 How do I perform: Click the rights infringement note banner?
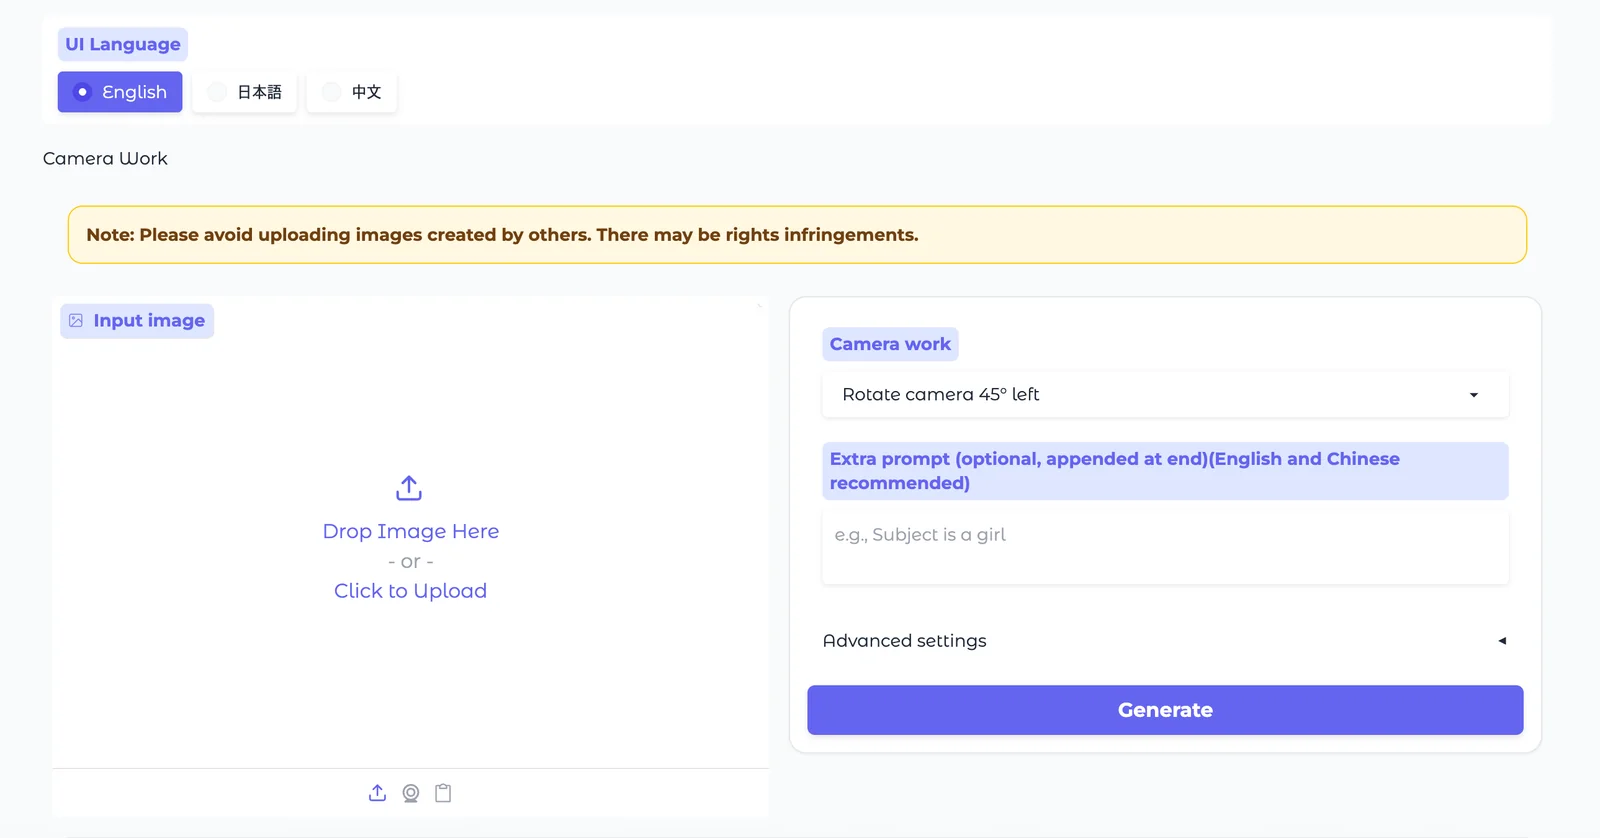point(797,235)
